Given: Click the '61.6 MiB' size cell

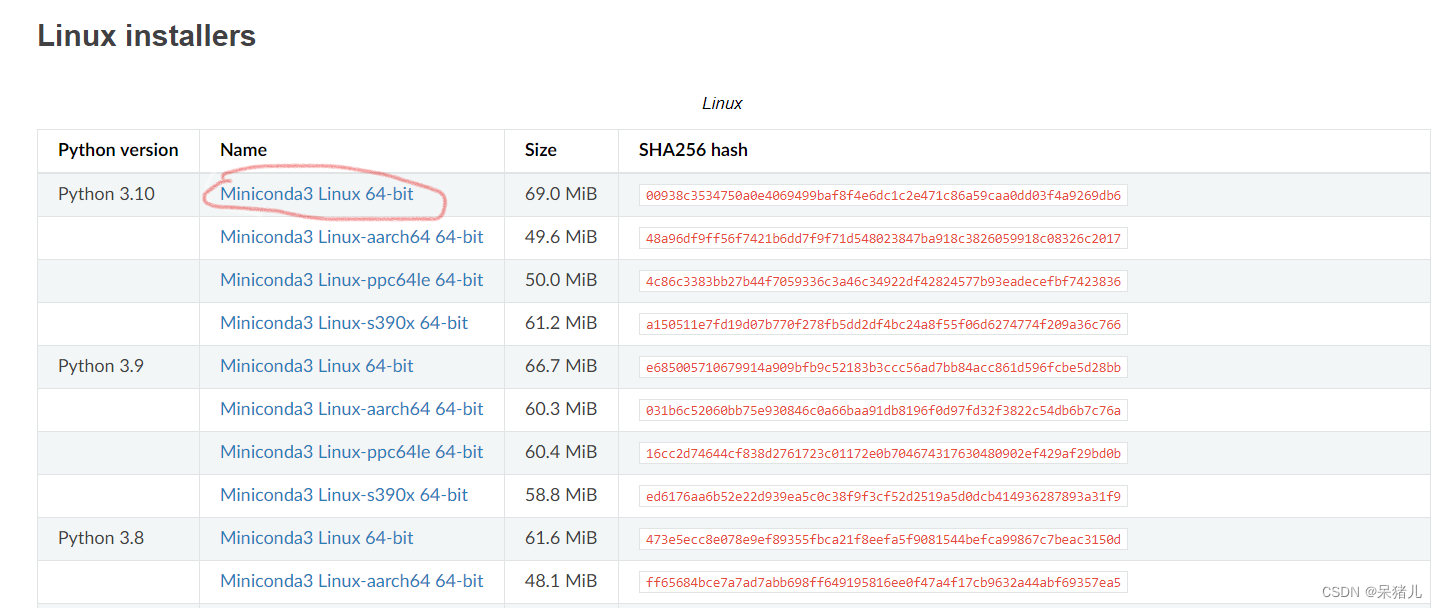Looking at the screenshot, I should click(561, 538).
